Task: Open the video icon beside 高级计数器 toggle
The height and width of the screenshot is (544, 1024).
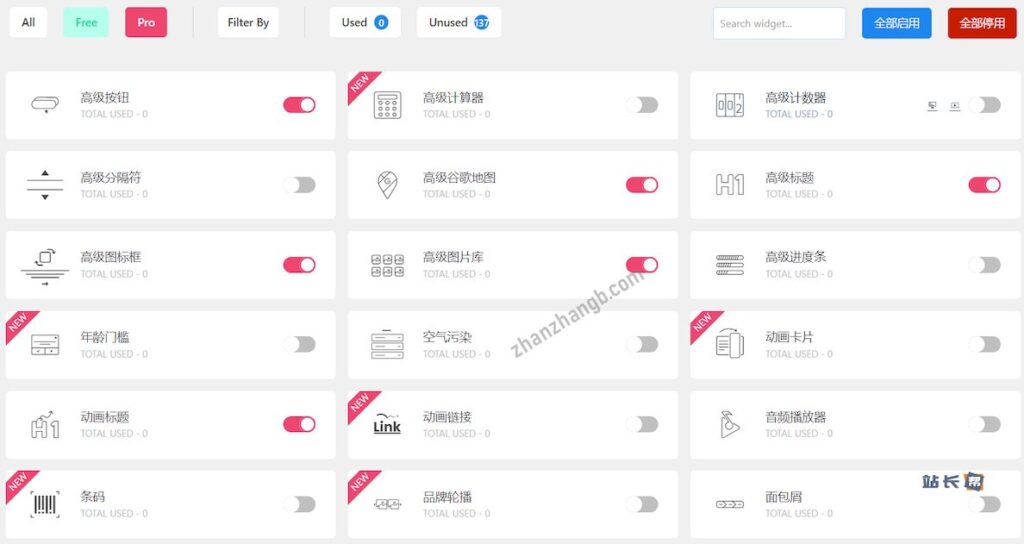Action: point(955,106)
